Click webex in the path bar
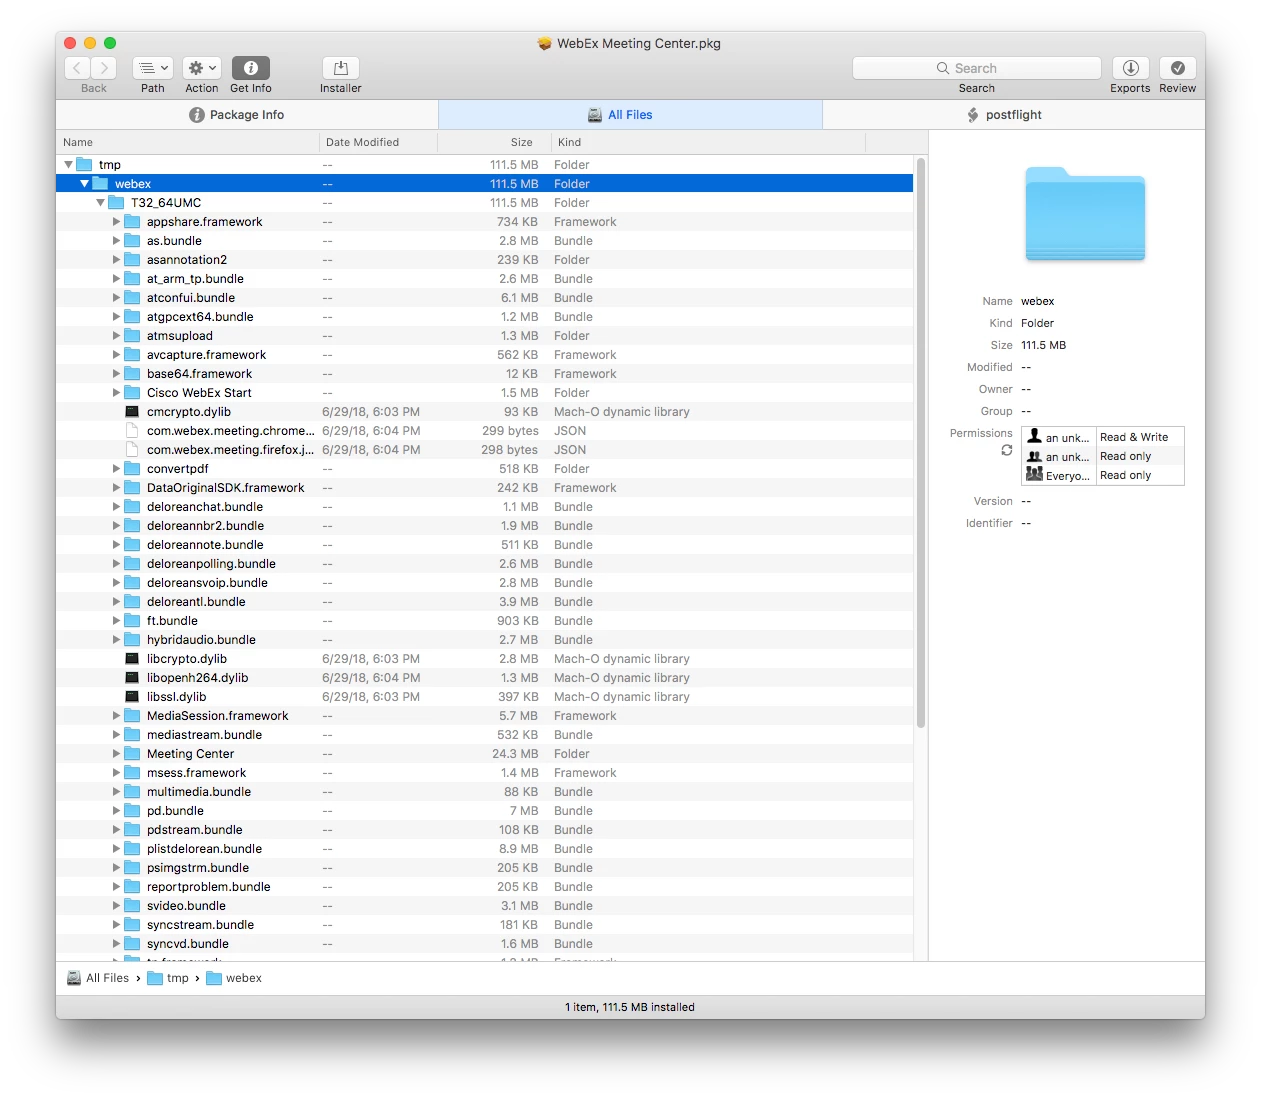The image size is (1261, 1099). 234,978
